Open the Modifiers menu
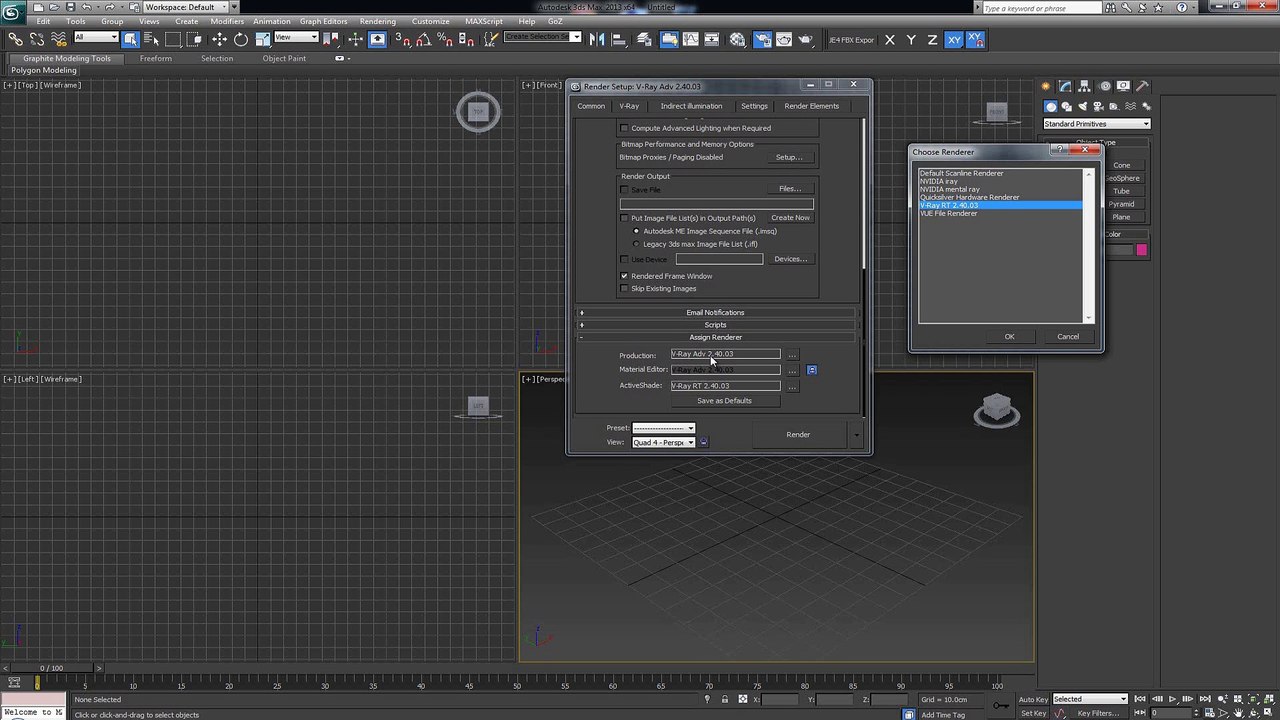The image size is (1280, 720). click(227, 21)
